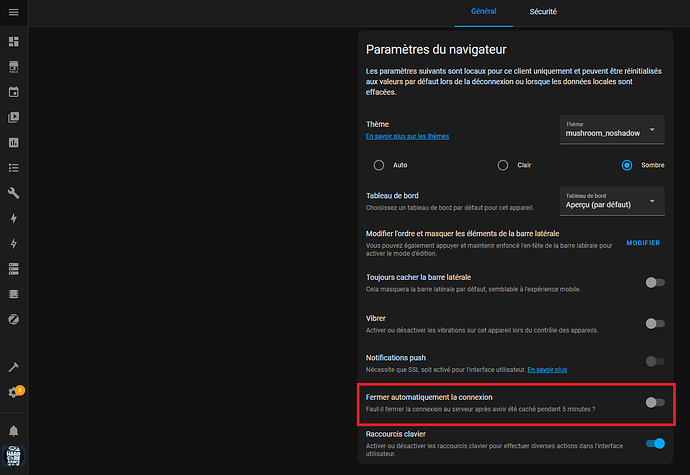
Task: Toggle the Vibrer switch
Action: click(x=655, y=324)
